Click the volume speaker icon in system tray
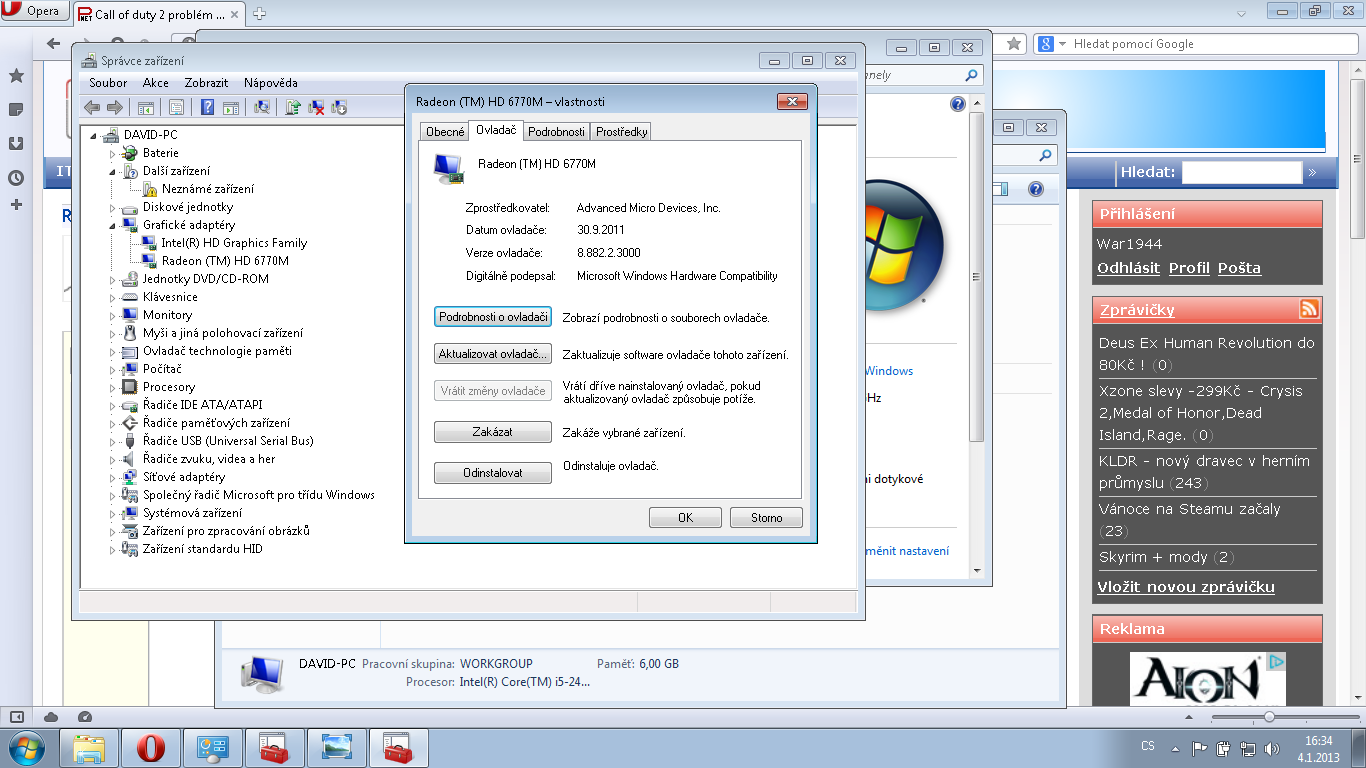This screenshot has width=1366, height=768. (1271, 748)
